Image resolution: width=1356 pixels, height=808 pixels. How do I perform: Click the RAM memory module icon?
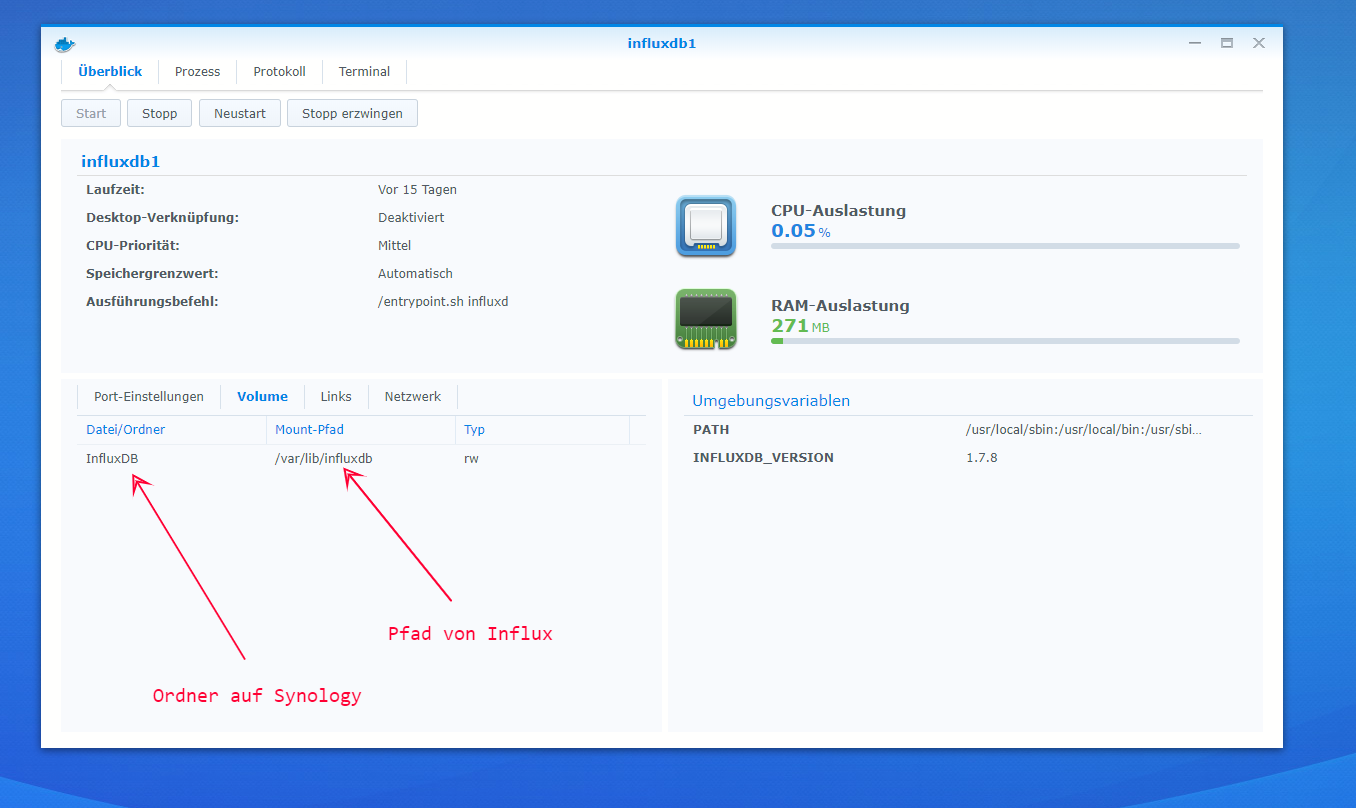point(706,319)
